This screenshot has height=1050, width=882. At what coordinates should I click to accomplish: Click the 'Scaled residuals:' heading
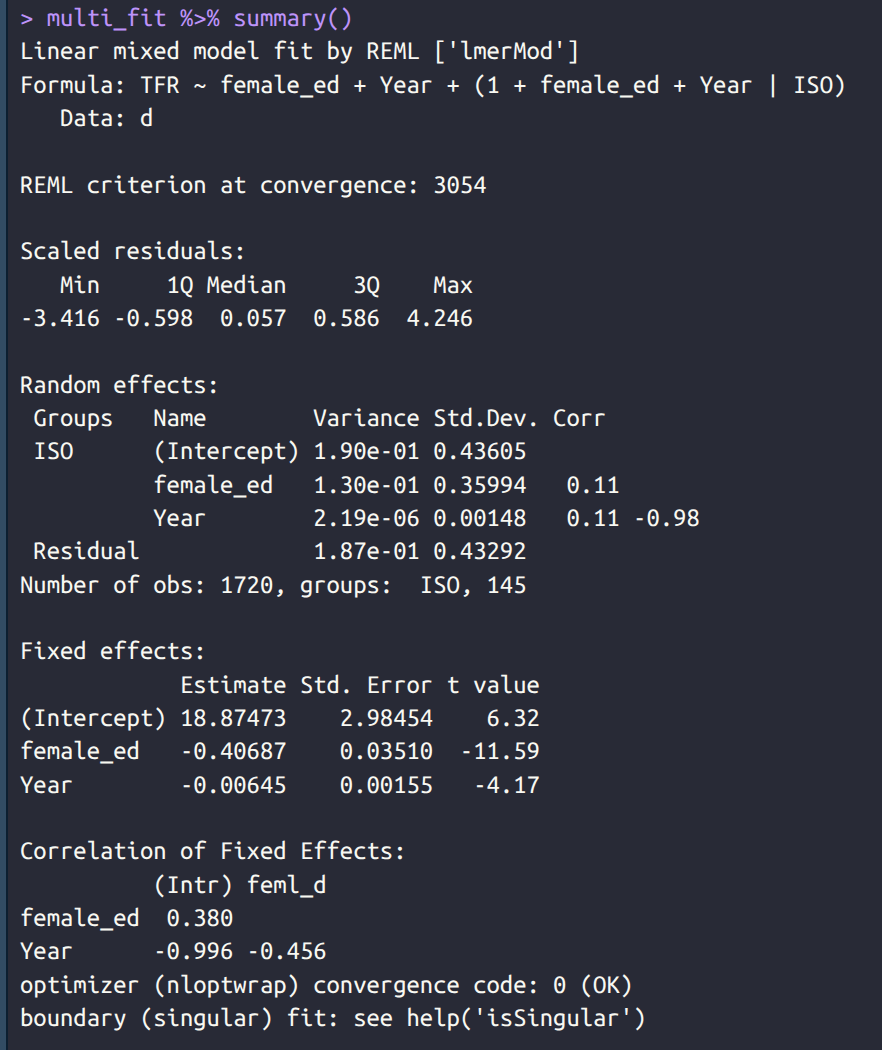tap(133, 251)
